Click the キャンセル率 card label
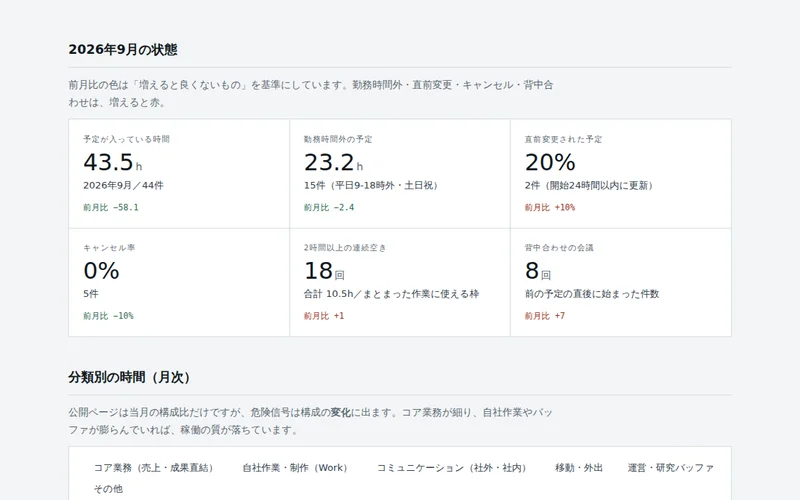 tap(109, 248)
